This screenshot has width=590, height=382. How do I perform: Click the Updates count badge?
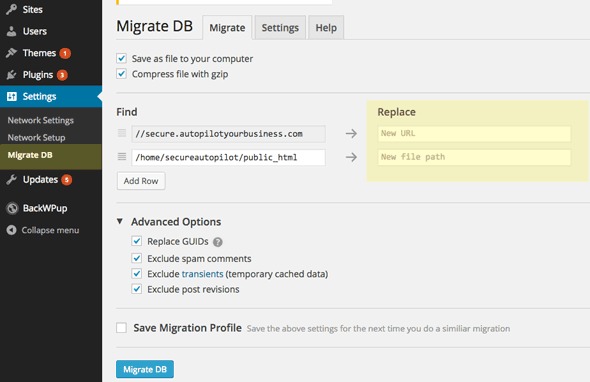pos(67,180)
